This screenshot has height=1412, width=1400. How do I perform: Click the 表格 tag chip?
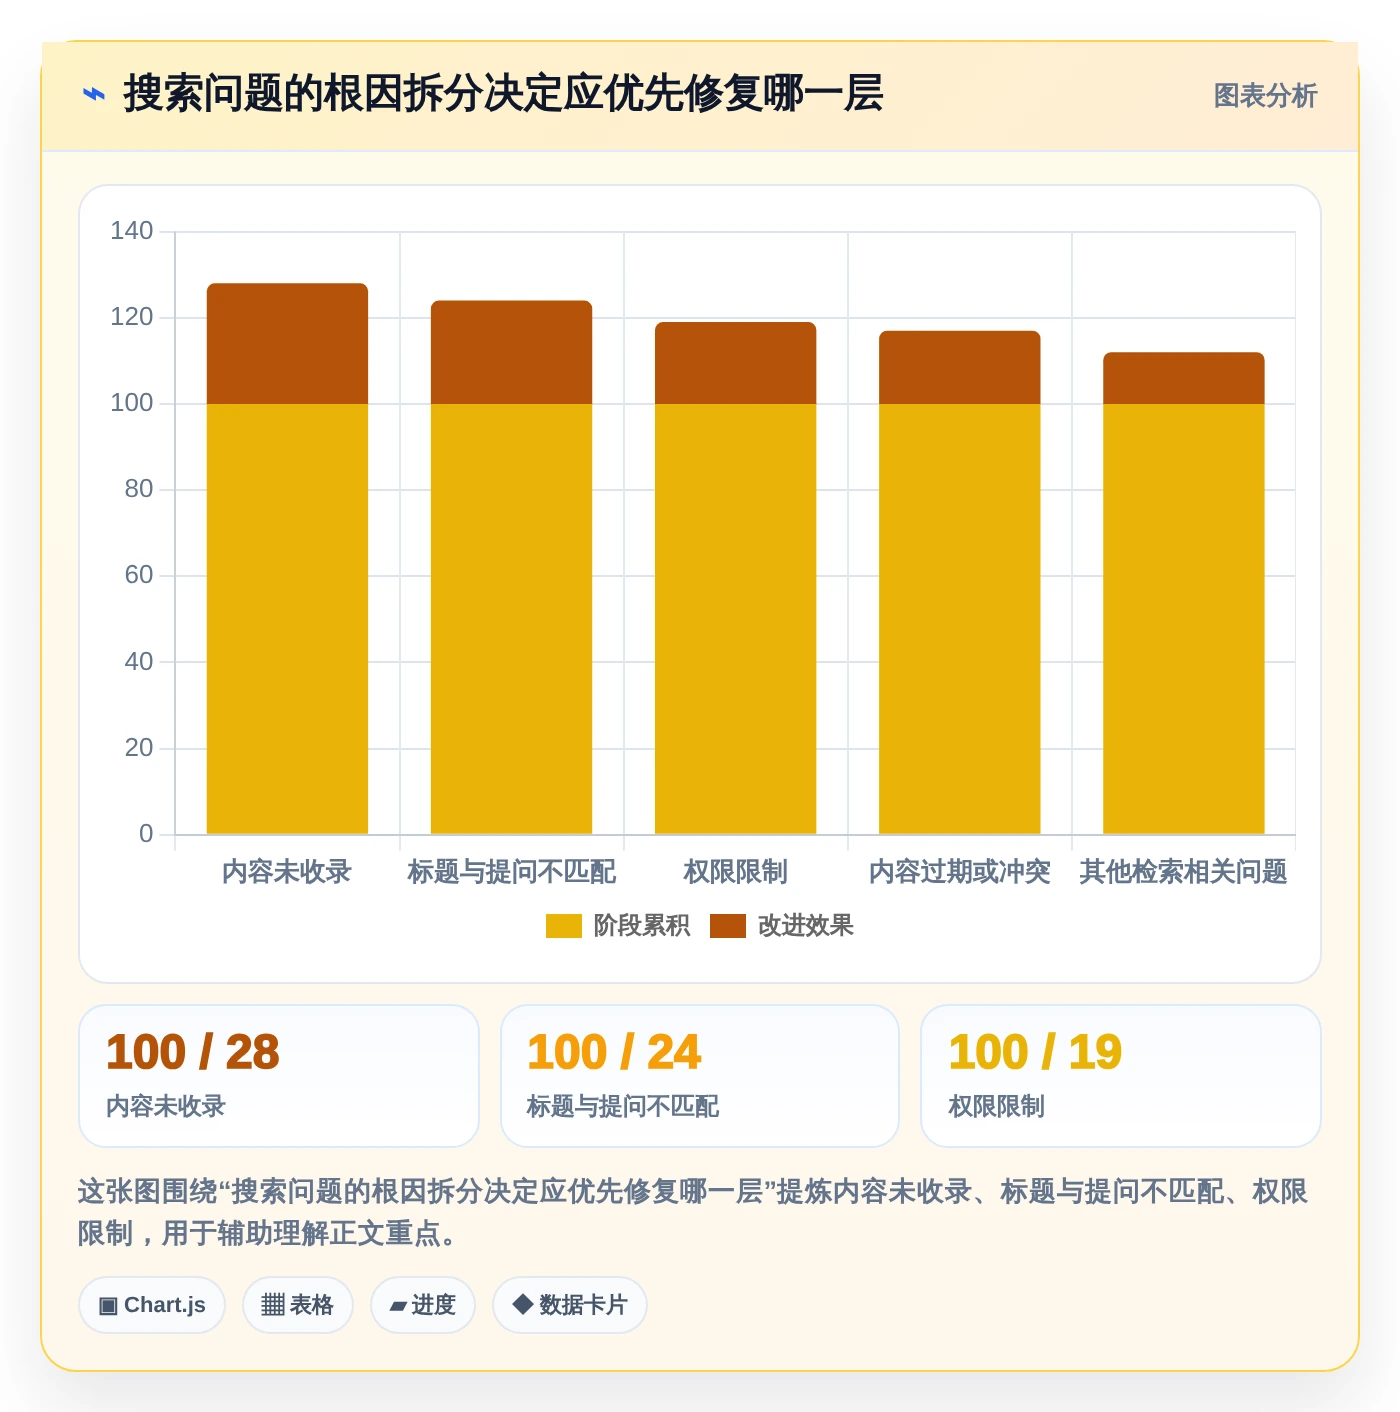click(x=298, y=1305)
